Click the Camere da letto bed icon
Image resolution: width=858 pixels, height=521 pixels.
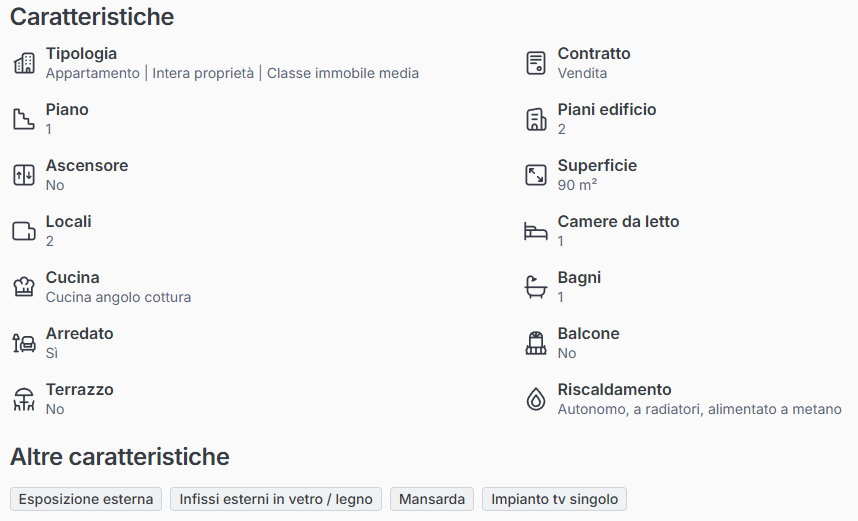tap(536, 231)
